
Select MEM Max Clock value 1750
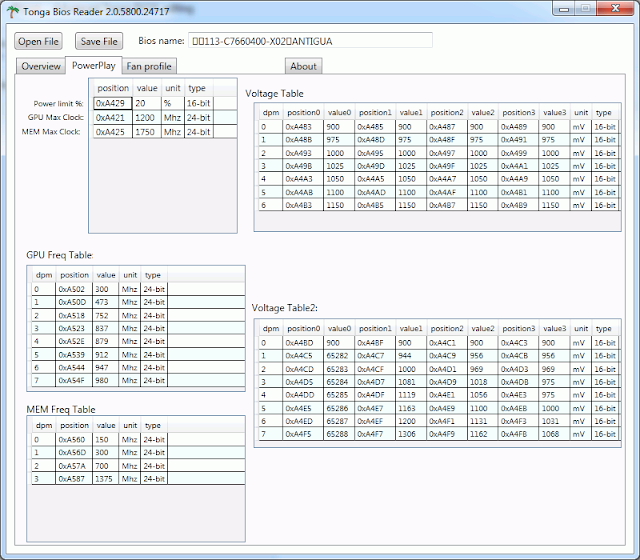pyautogui.click(x=147, y=132)
